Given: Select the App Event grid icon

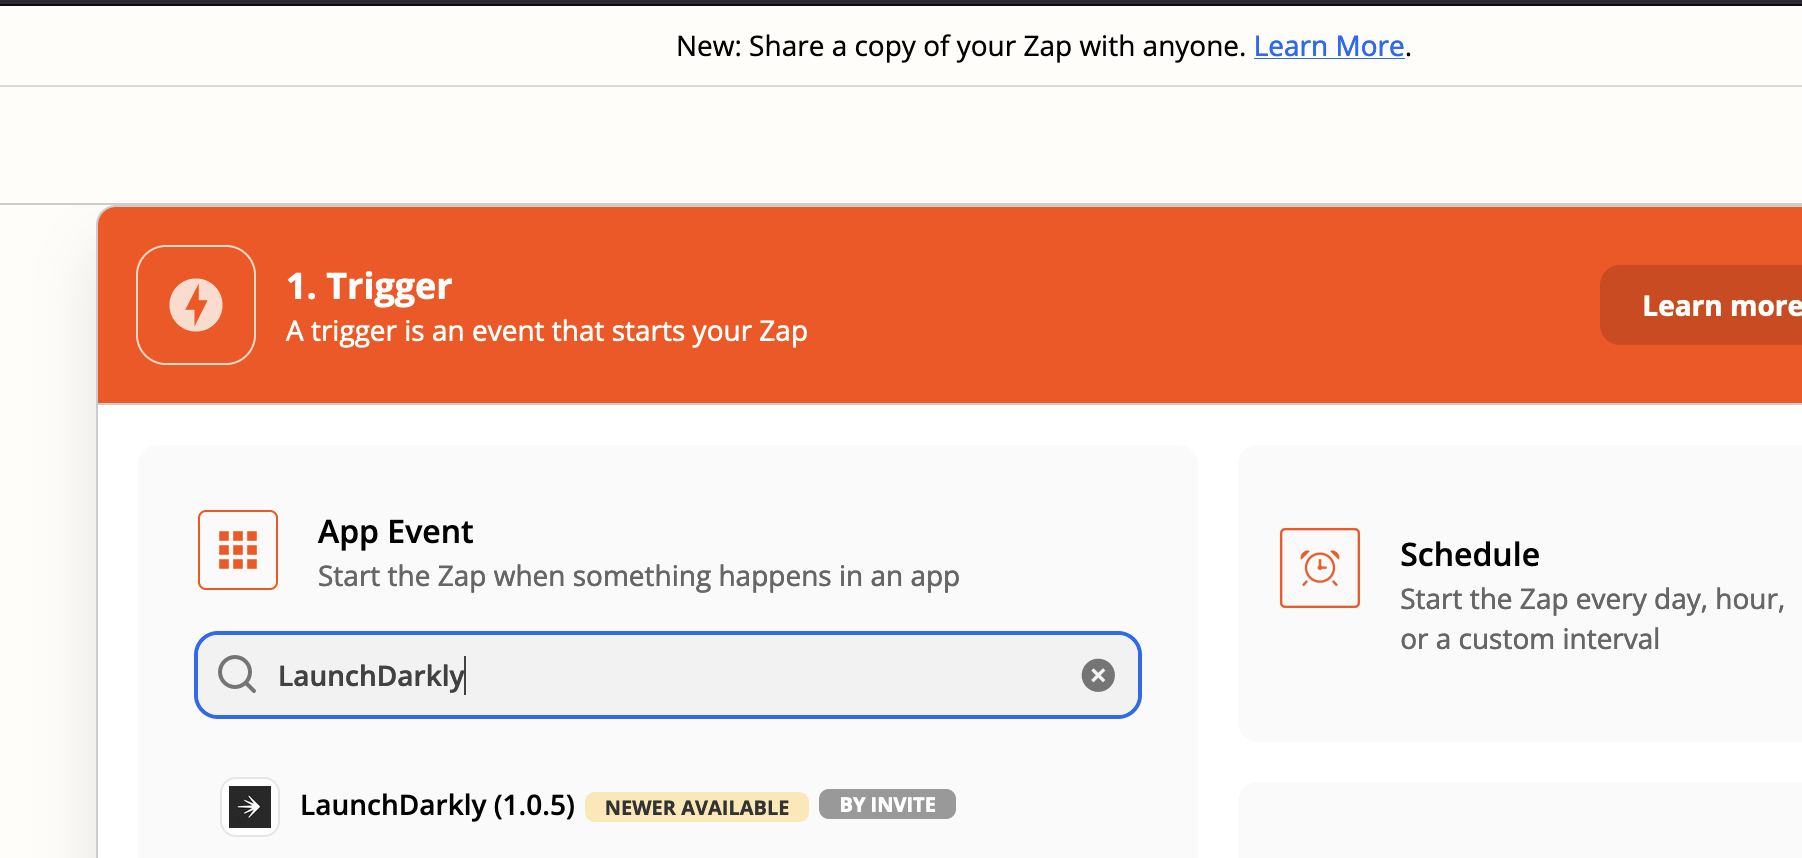Looking at the screenshot, I should [x=237, y=550].
